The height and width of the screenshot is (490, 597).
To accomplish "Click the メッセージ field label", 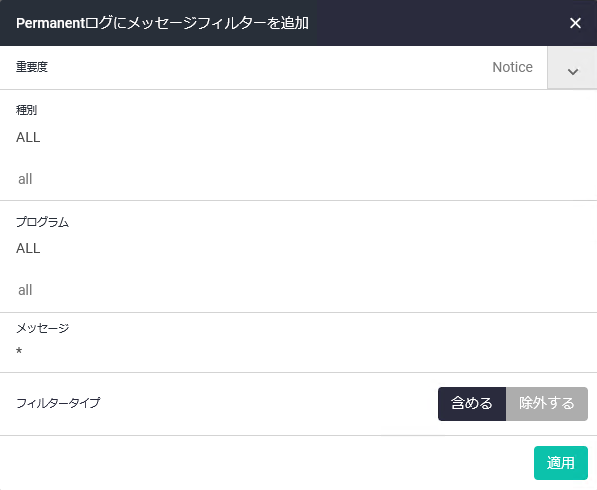I will [x=42, y=328].
